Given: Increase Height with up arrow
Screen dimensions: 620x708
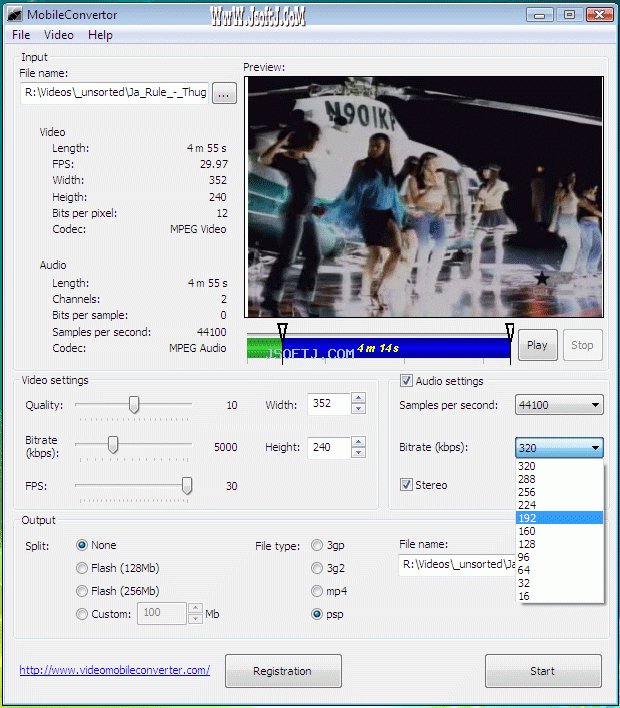Looking at the screenshot, I should pyautogui.click(x=359, y=442).
